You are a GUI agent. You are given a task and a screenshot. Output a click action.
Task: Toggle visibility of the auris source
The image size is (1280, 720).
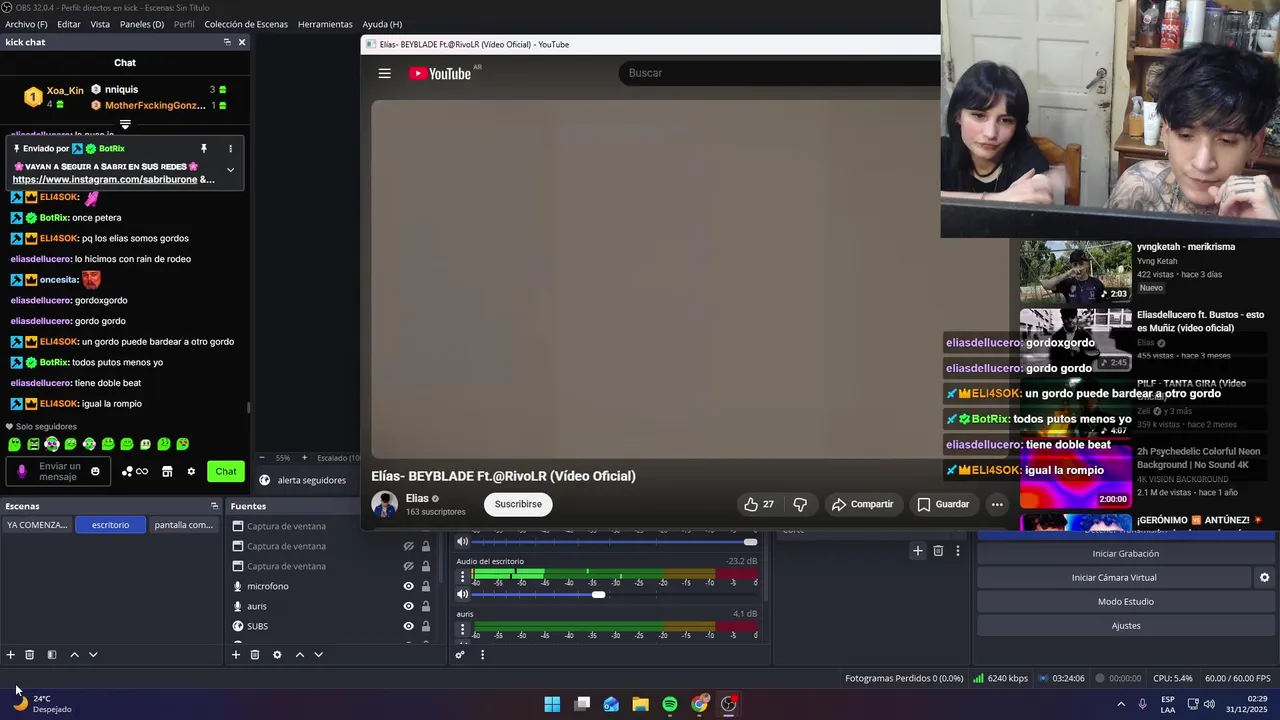point(408,607)
